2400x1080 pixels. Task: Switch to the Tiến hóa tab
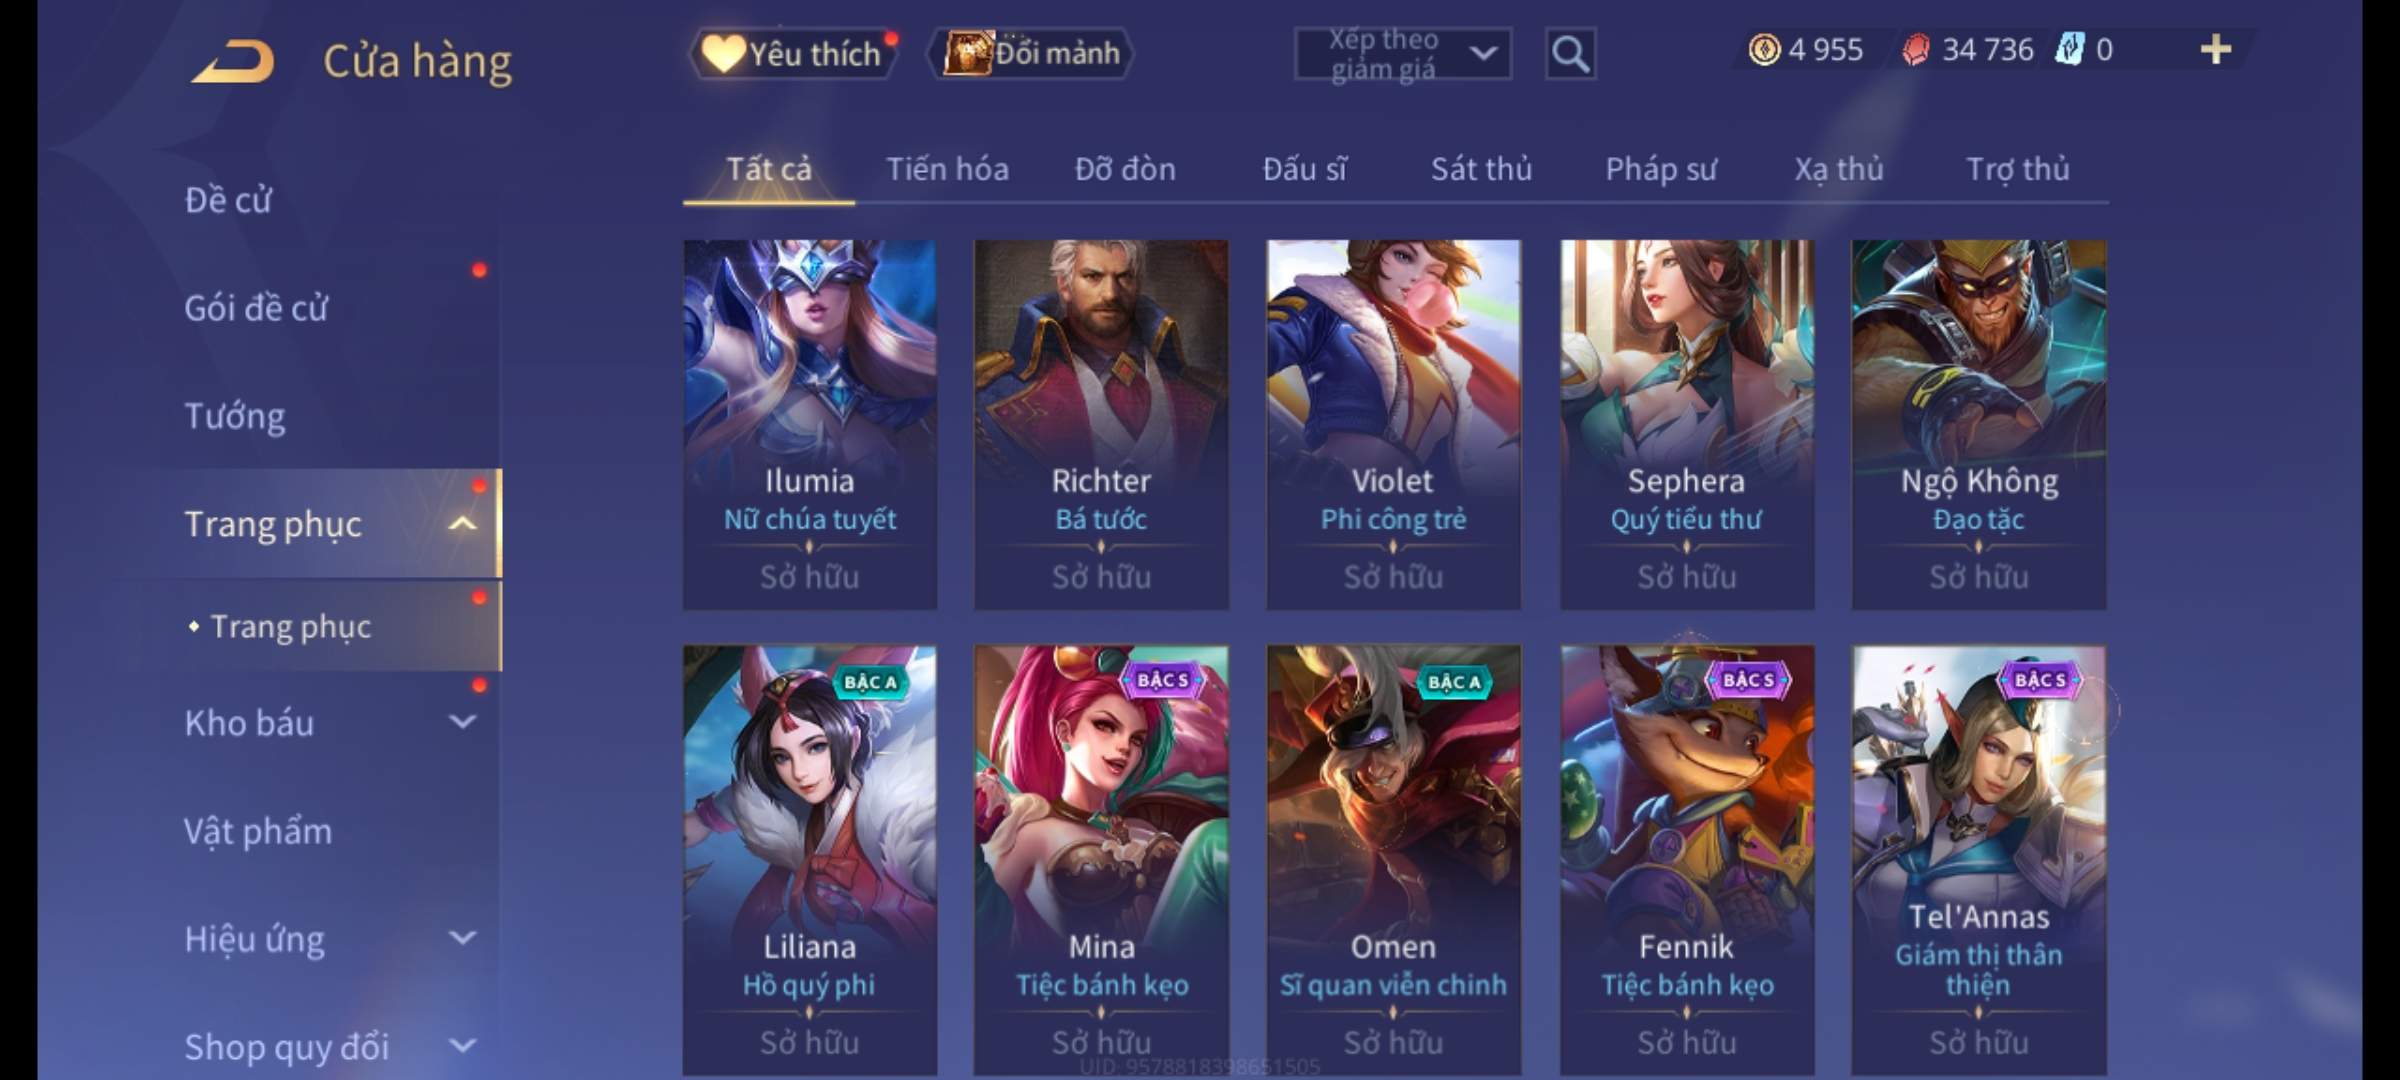(947, 169)
